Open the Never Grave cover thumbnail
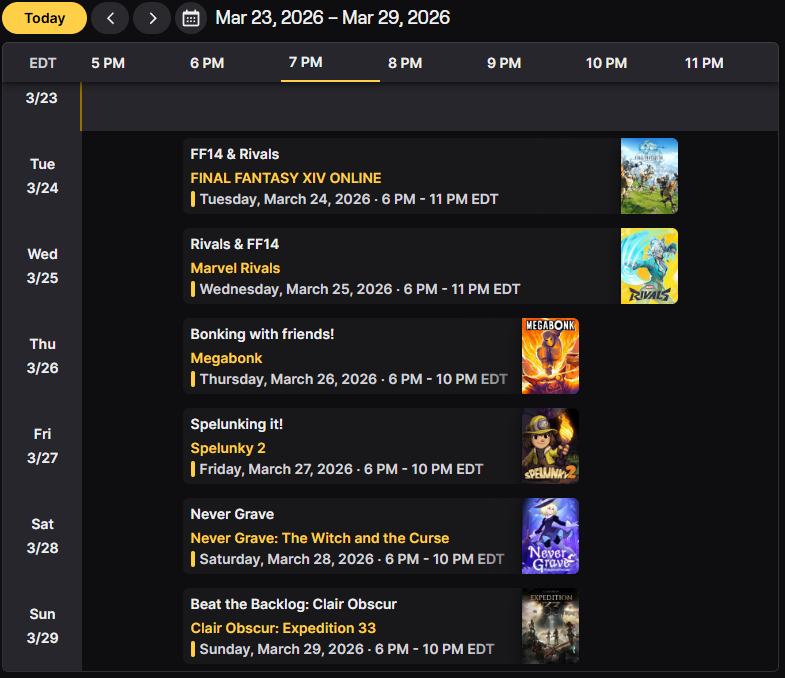 [x=550, y=536]
